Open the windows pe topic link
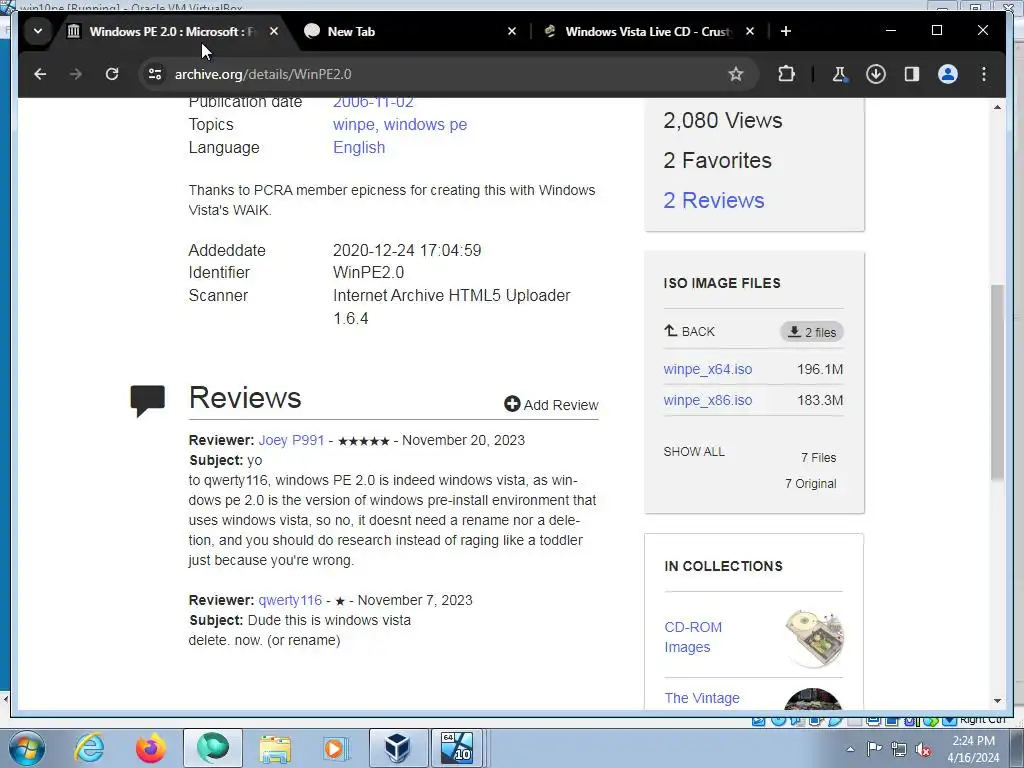 (425, 125)
